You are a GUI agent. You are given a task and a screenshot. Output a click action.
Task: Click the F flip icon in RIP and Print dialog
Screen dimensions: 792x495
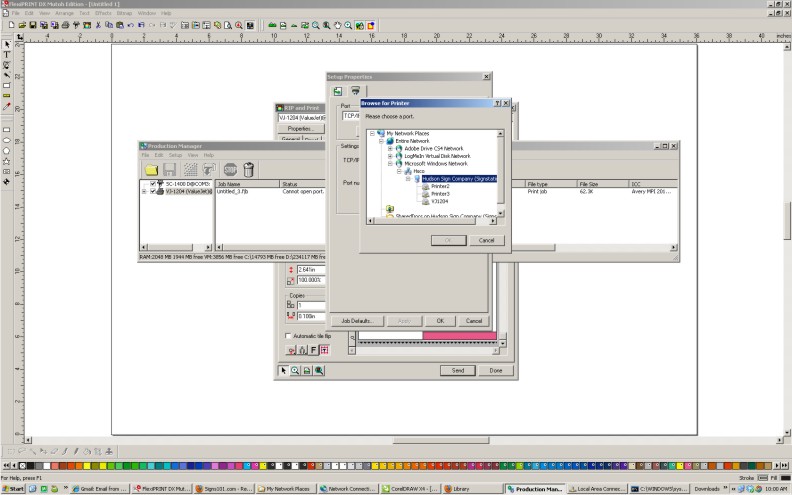point(313,350)
